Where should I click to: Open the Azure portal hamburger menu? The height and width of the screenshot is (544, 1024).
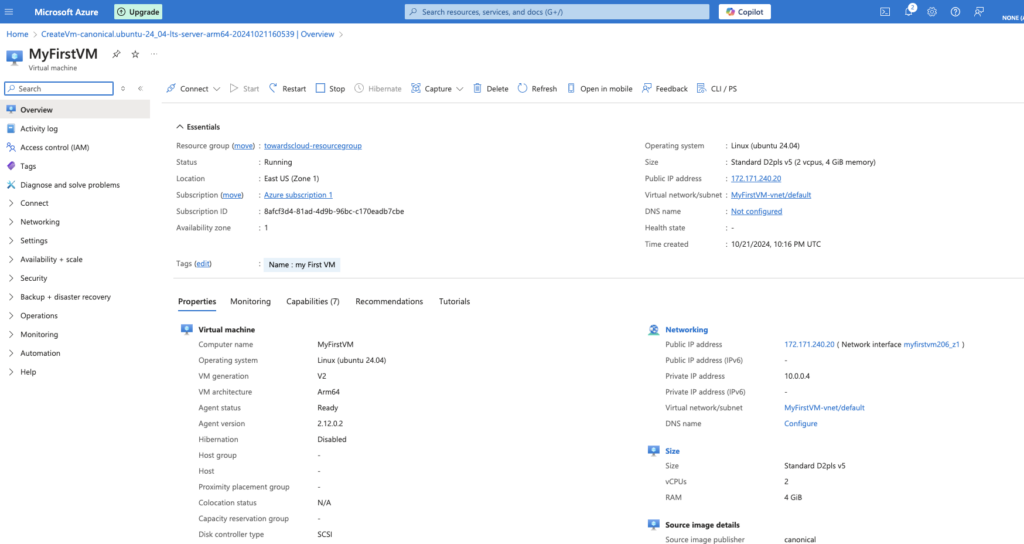tap(9, 12)
